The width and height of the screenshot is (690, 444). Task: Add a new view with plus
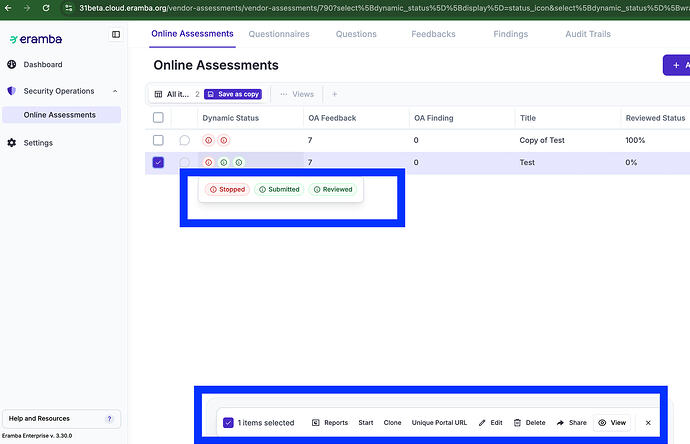coord(334,94)
